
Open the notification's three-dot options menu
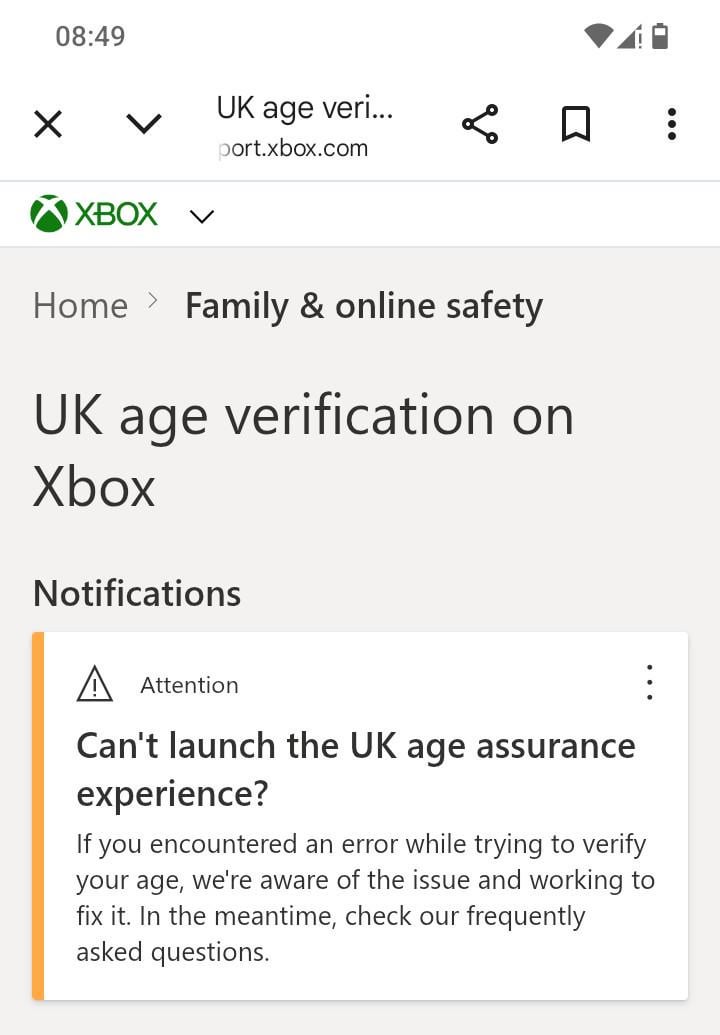click(x=650, y=682)
